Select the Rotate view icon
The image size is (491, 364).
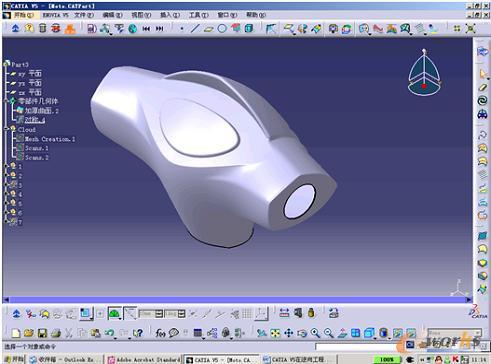(302, 333)
